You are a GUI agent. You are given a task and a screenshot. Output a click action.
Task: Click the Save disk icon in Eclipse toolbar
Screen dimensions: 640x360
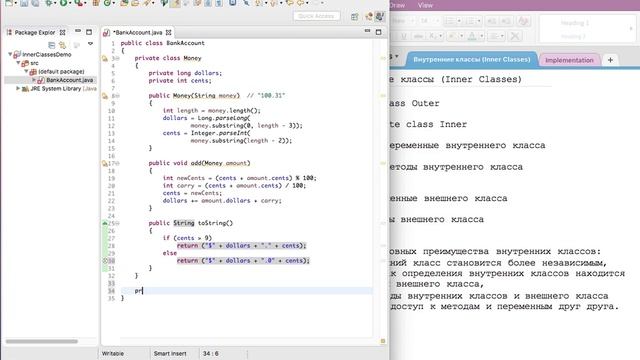click(x=24, y=3)
